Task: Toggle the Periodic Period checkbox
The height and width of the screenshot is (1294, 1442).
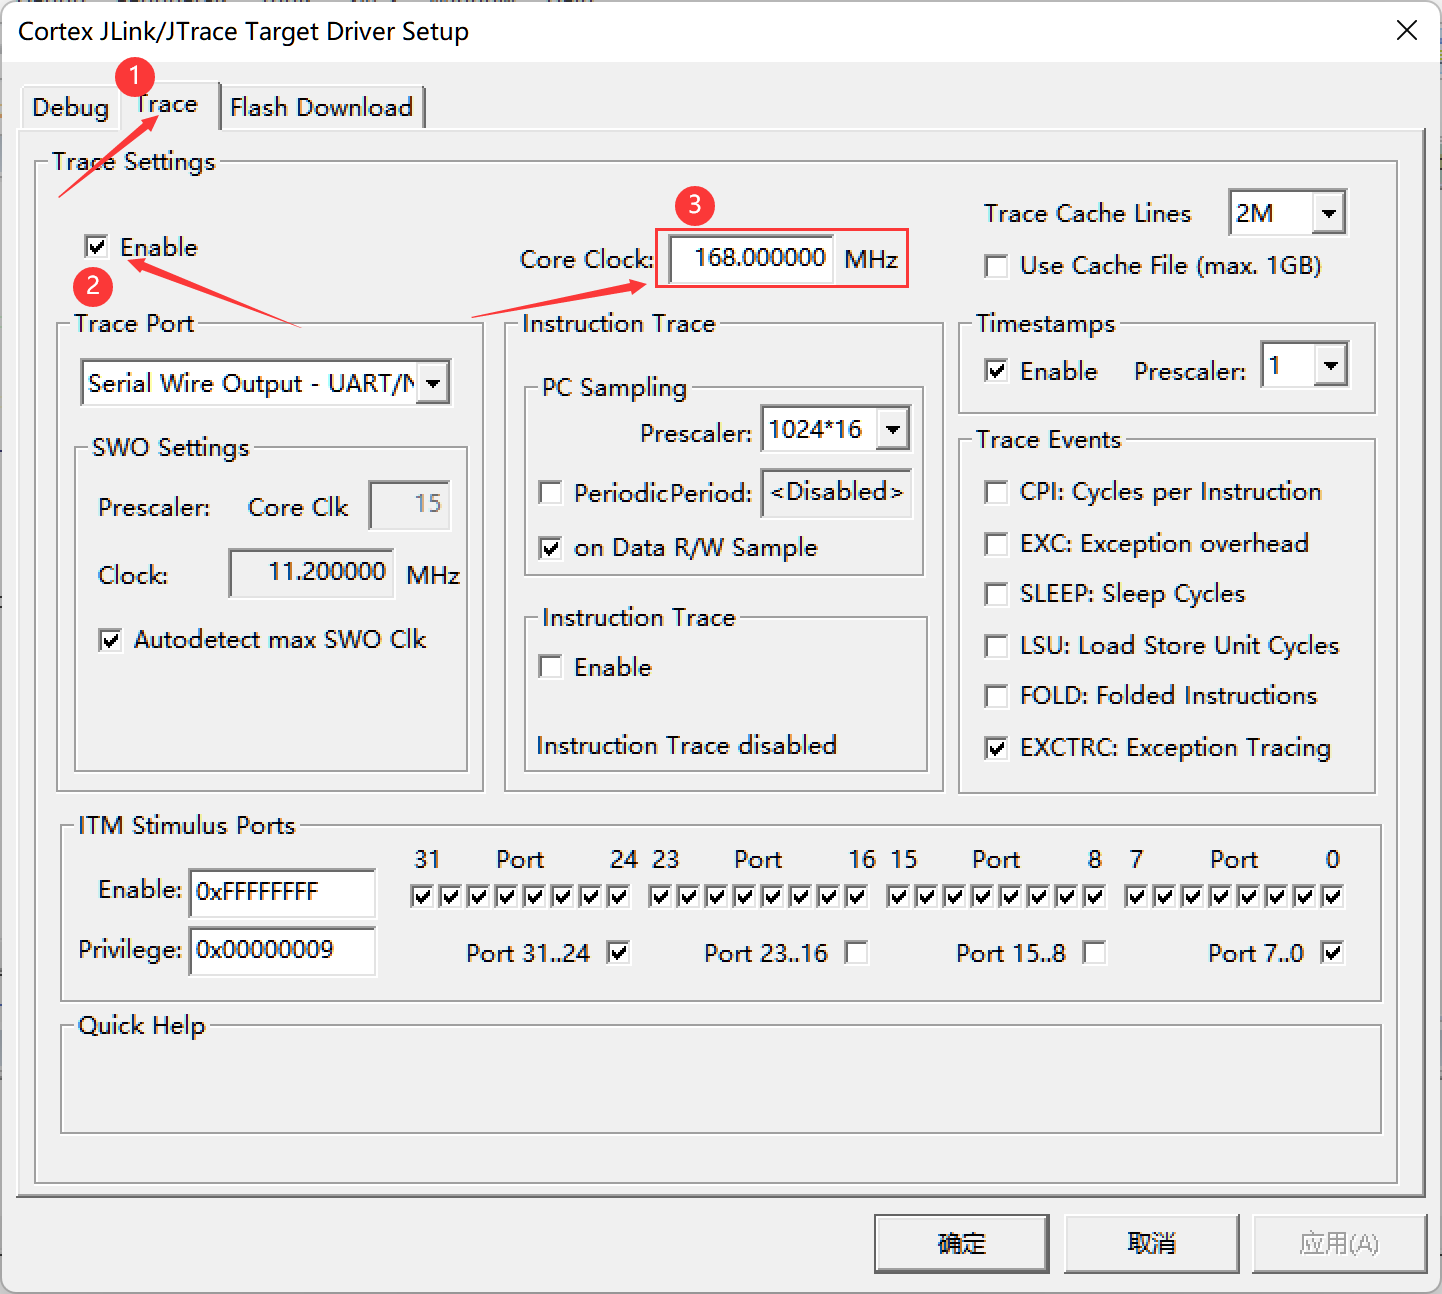Action: (550, 492)
